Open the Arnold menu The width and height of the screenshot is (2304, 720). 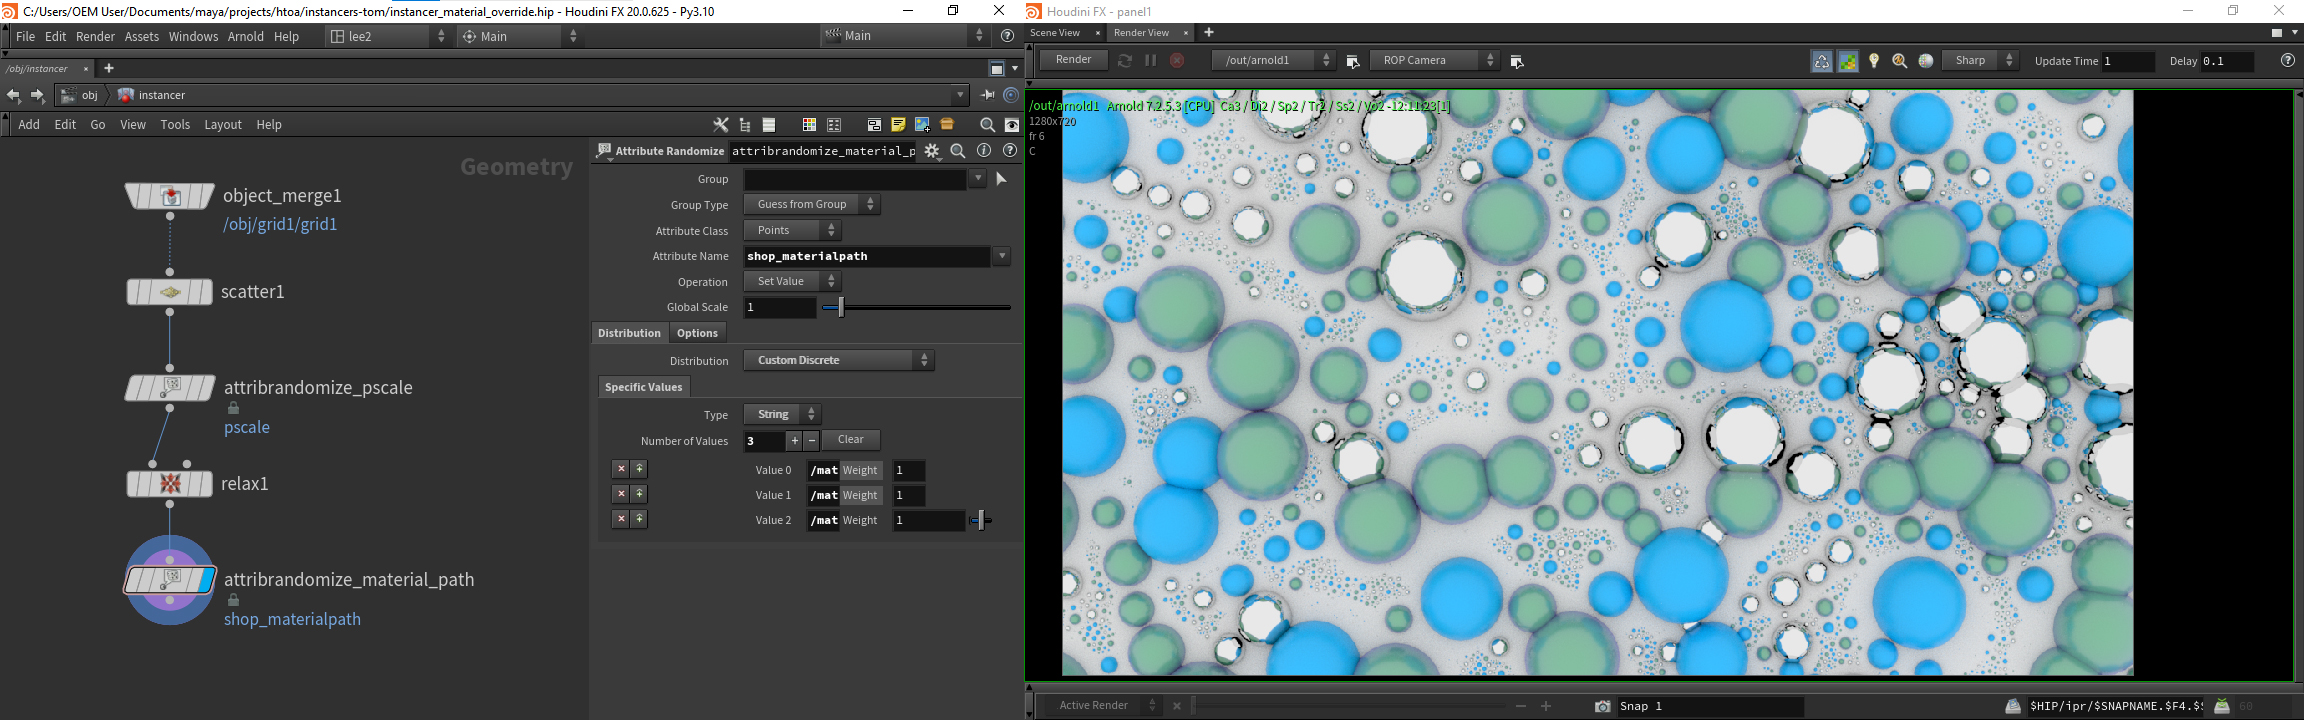[245, 36]
